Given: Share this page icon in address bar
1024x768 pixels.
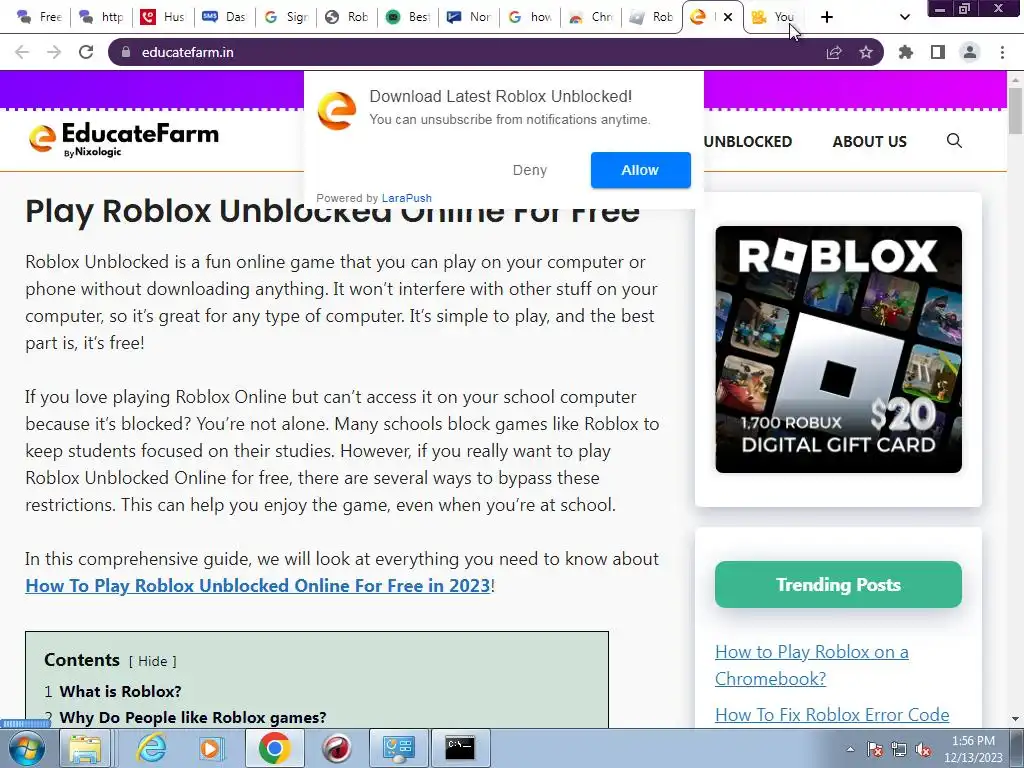Looking at the screenshot, I should 834,52.
